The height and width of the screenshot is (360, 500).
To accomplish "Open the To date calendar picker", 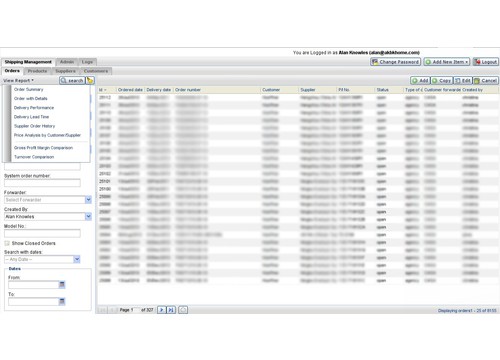I will tap(62, 301).
